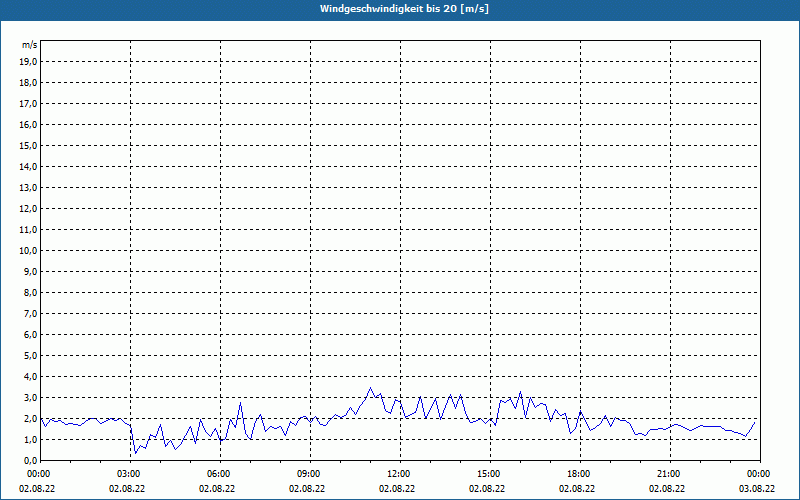Pick the '02.08.22' date under '12:00'

(x=397, y=488)
